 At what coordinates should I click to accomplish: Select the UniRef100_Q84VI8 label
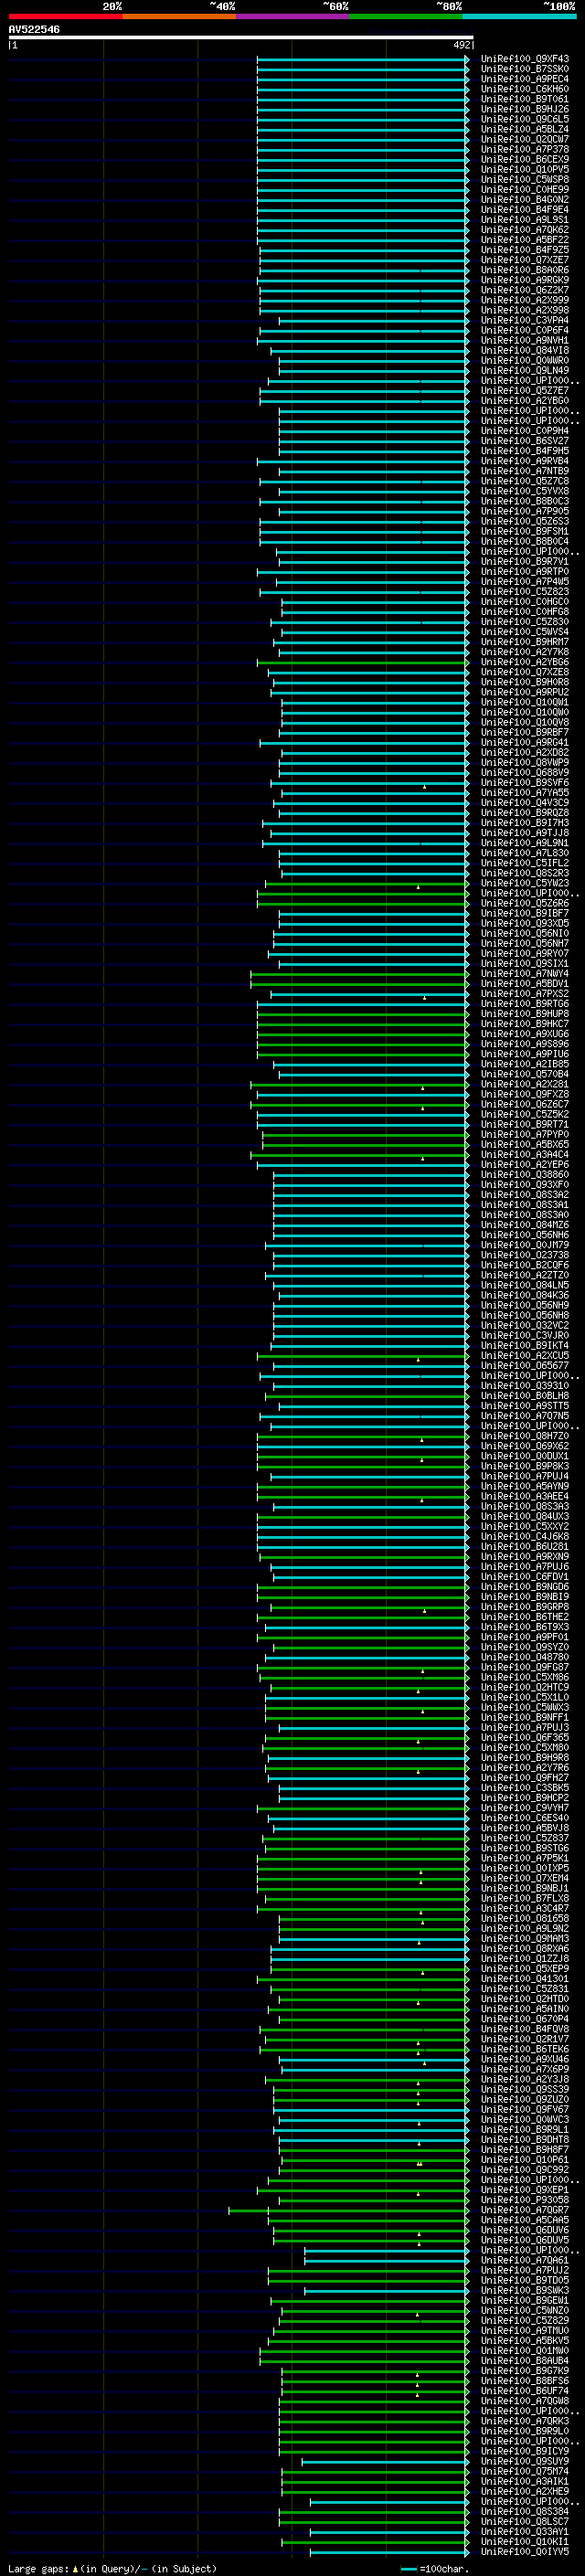(525, 350)
